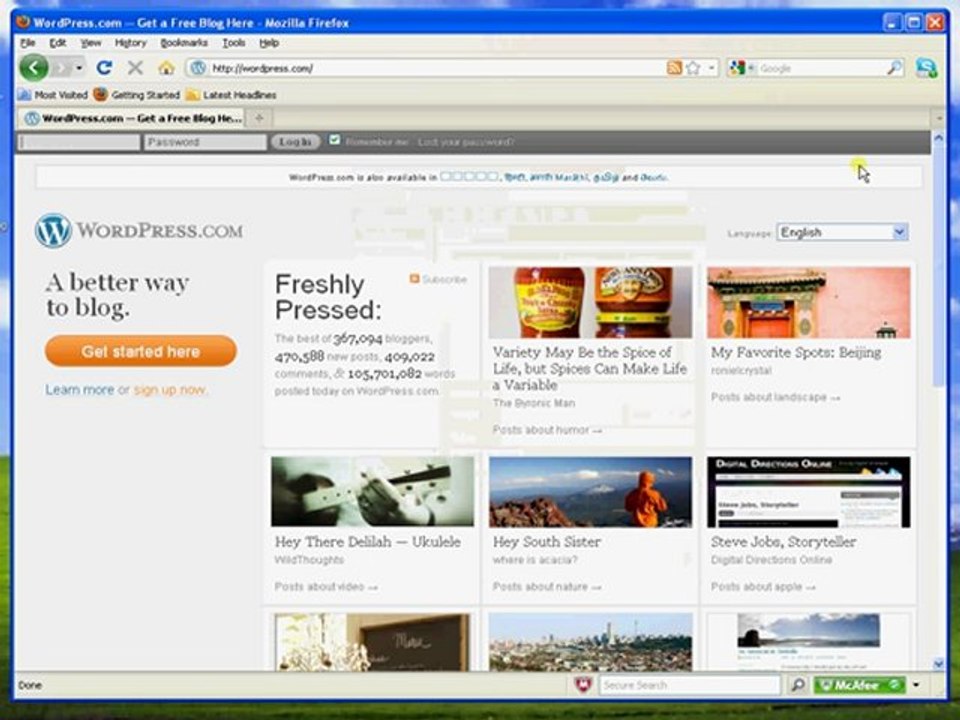Open the Beijing temple post thumbnail

pos(809,302)
